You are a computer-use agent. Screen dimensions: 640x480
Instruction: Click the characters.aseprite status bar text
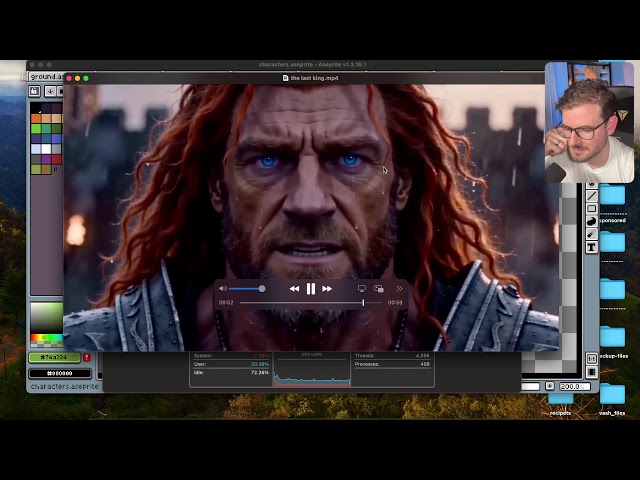pos(64,386)
